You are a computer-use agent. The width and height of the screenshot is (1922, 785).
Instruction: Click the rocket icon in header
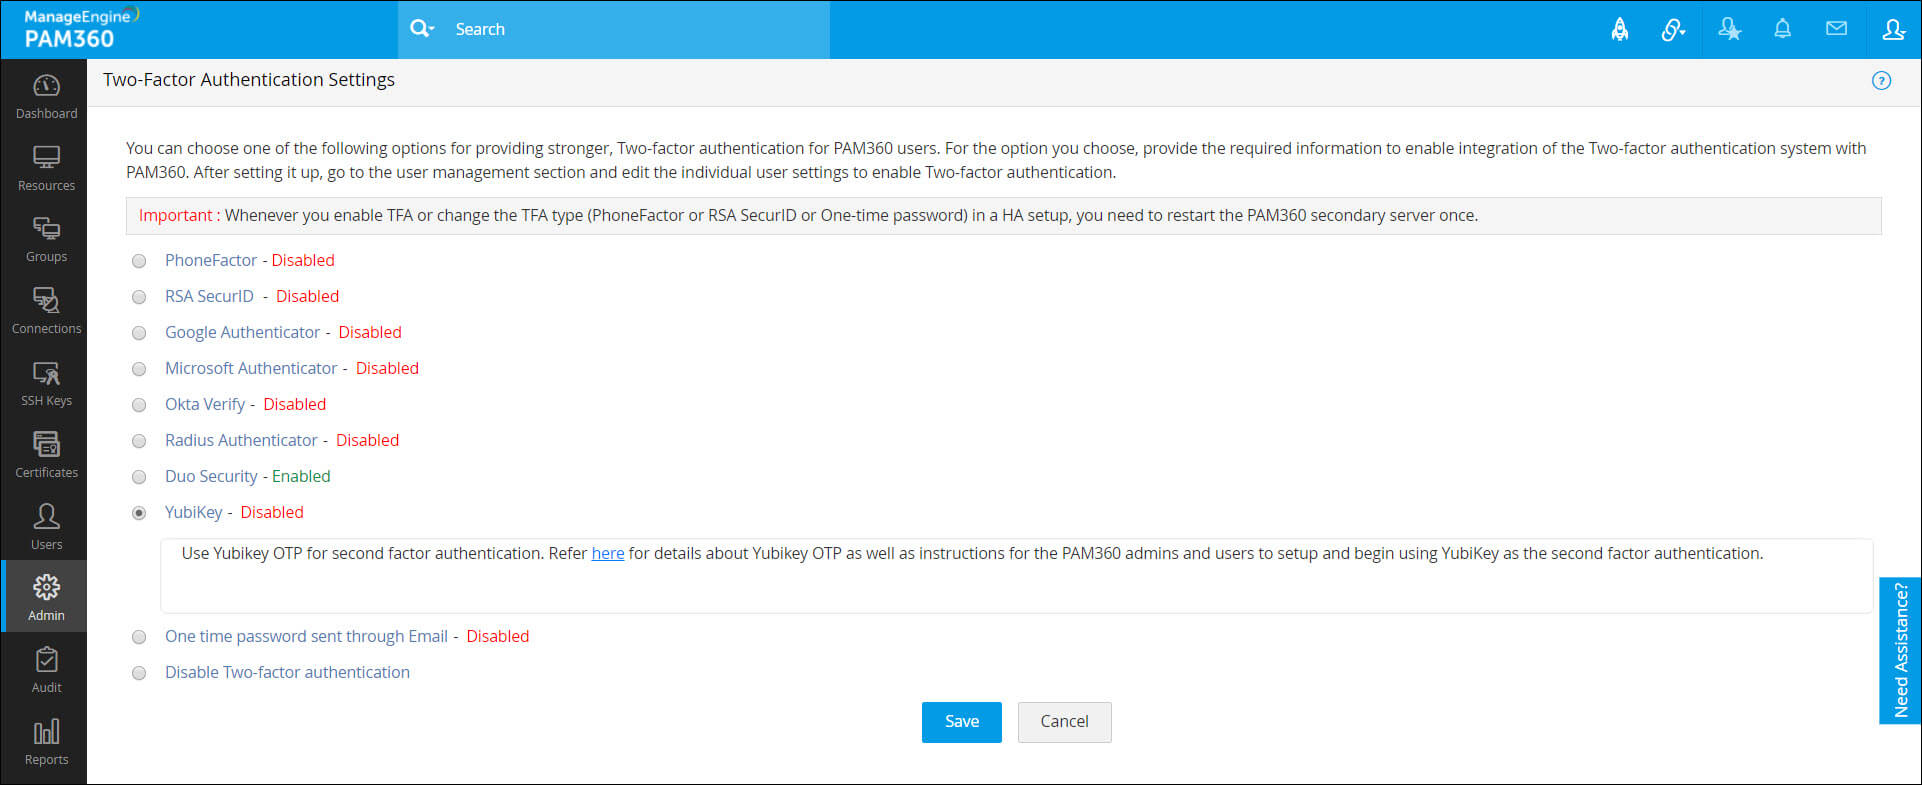[x=1619, y=29]
